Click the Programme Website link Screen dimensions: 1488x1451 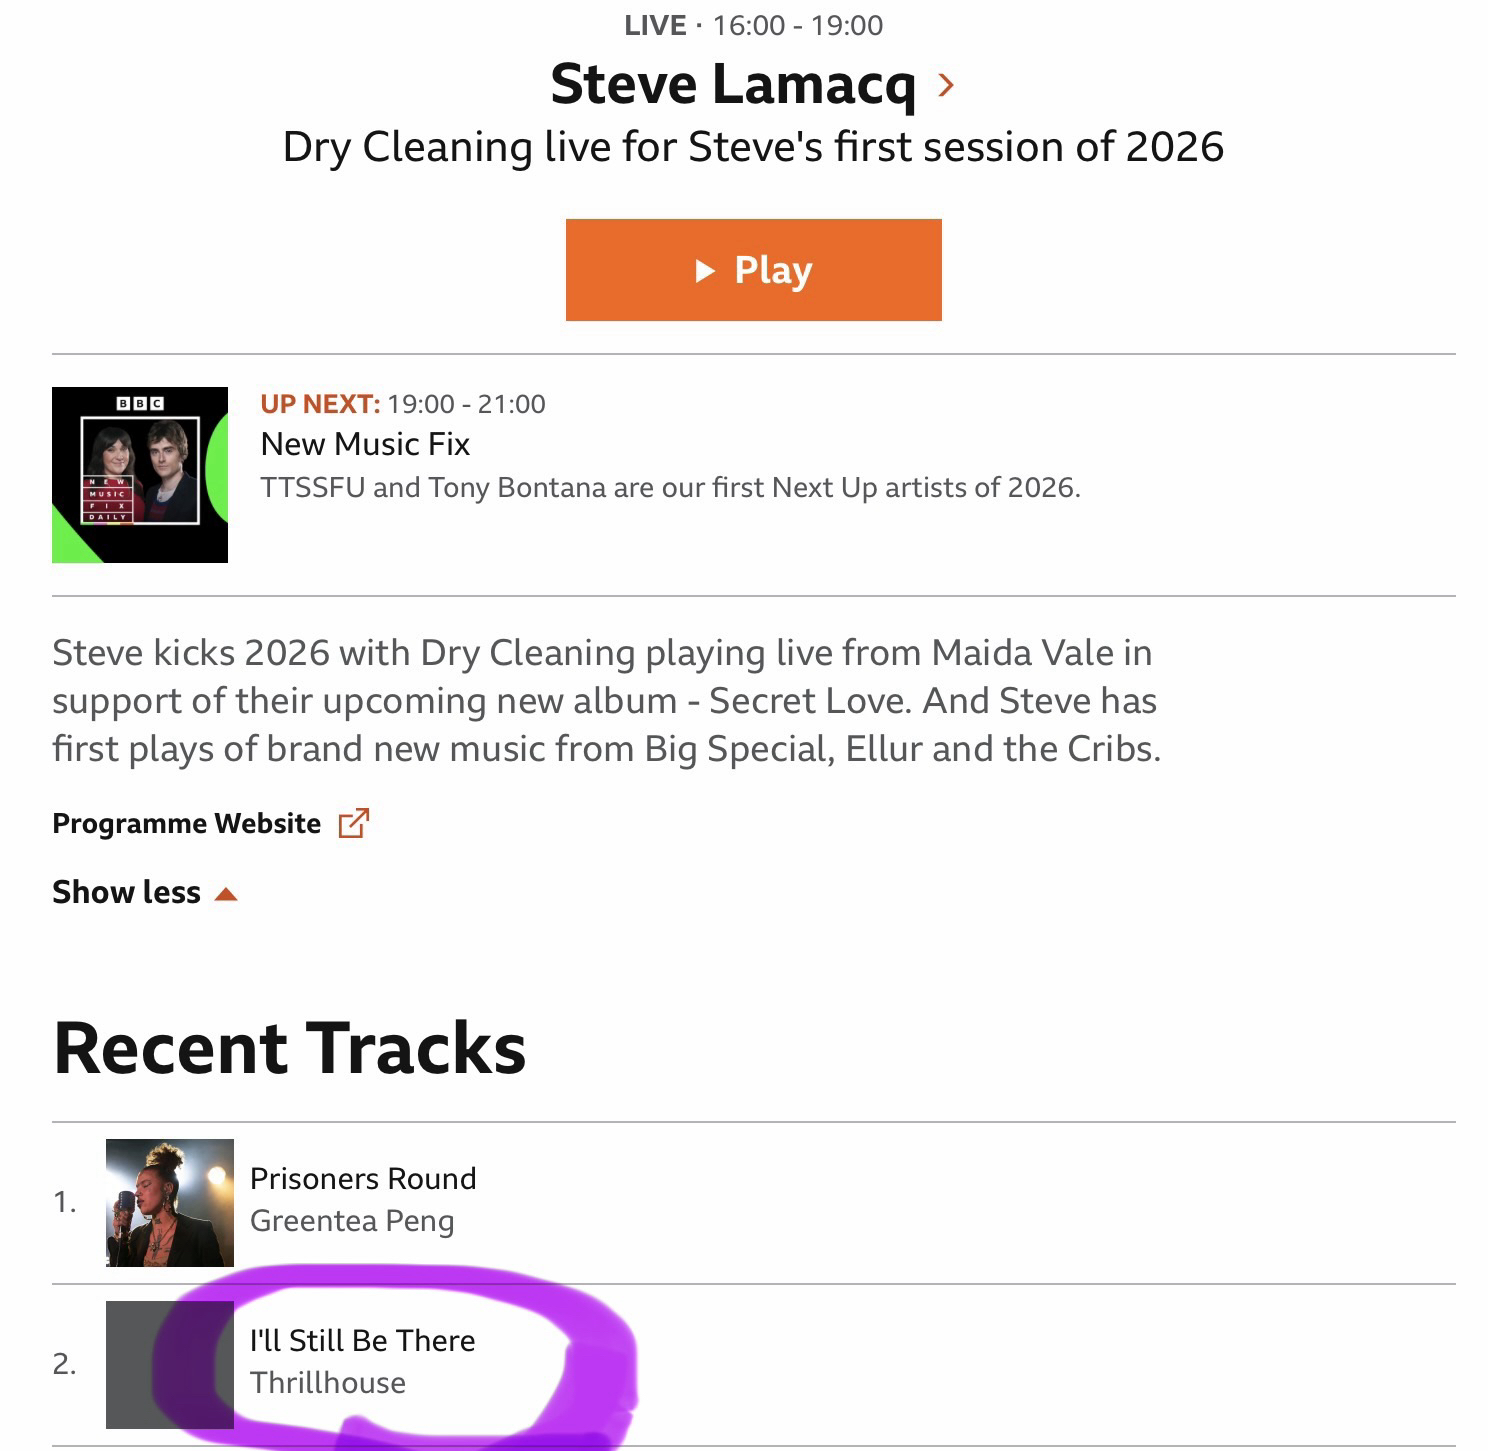(187, 824)
